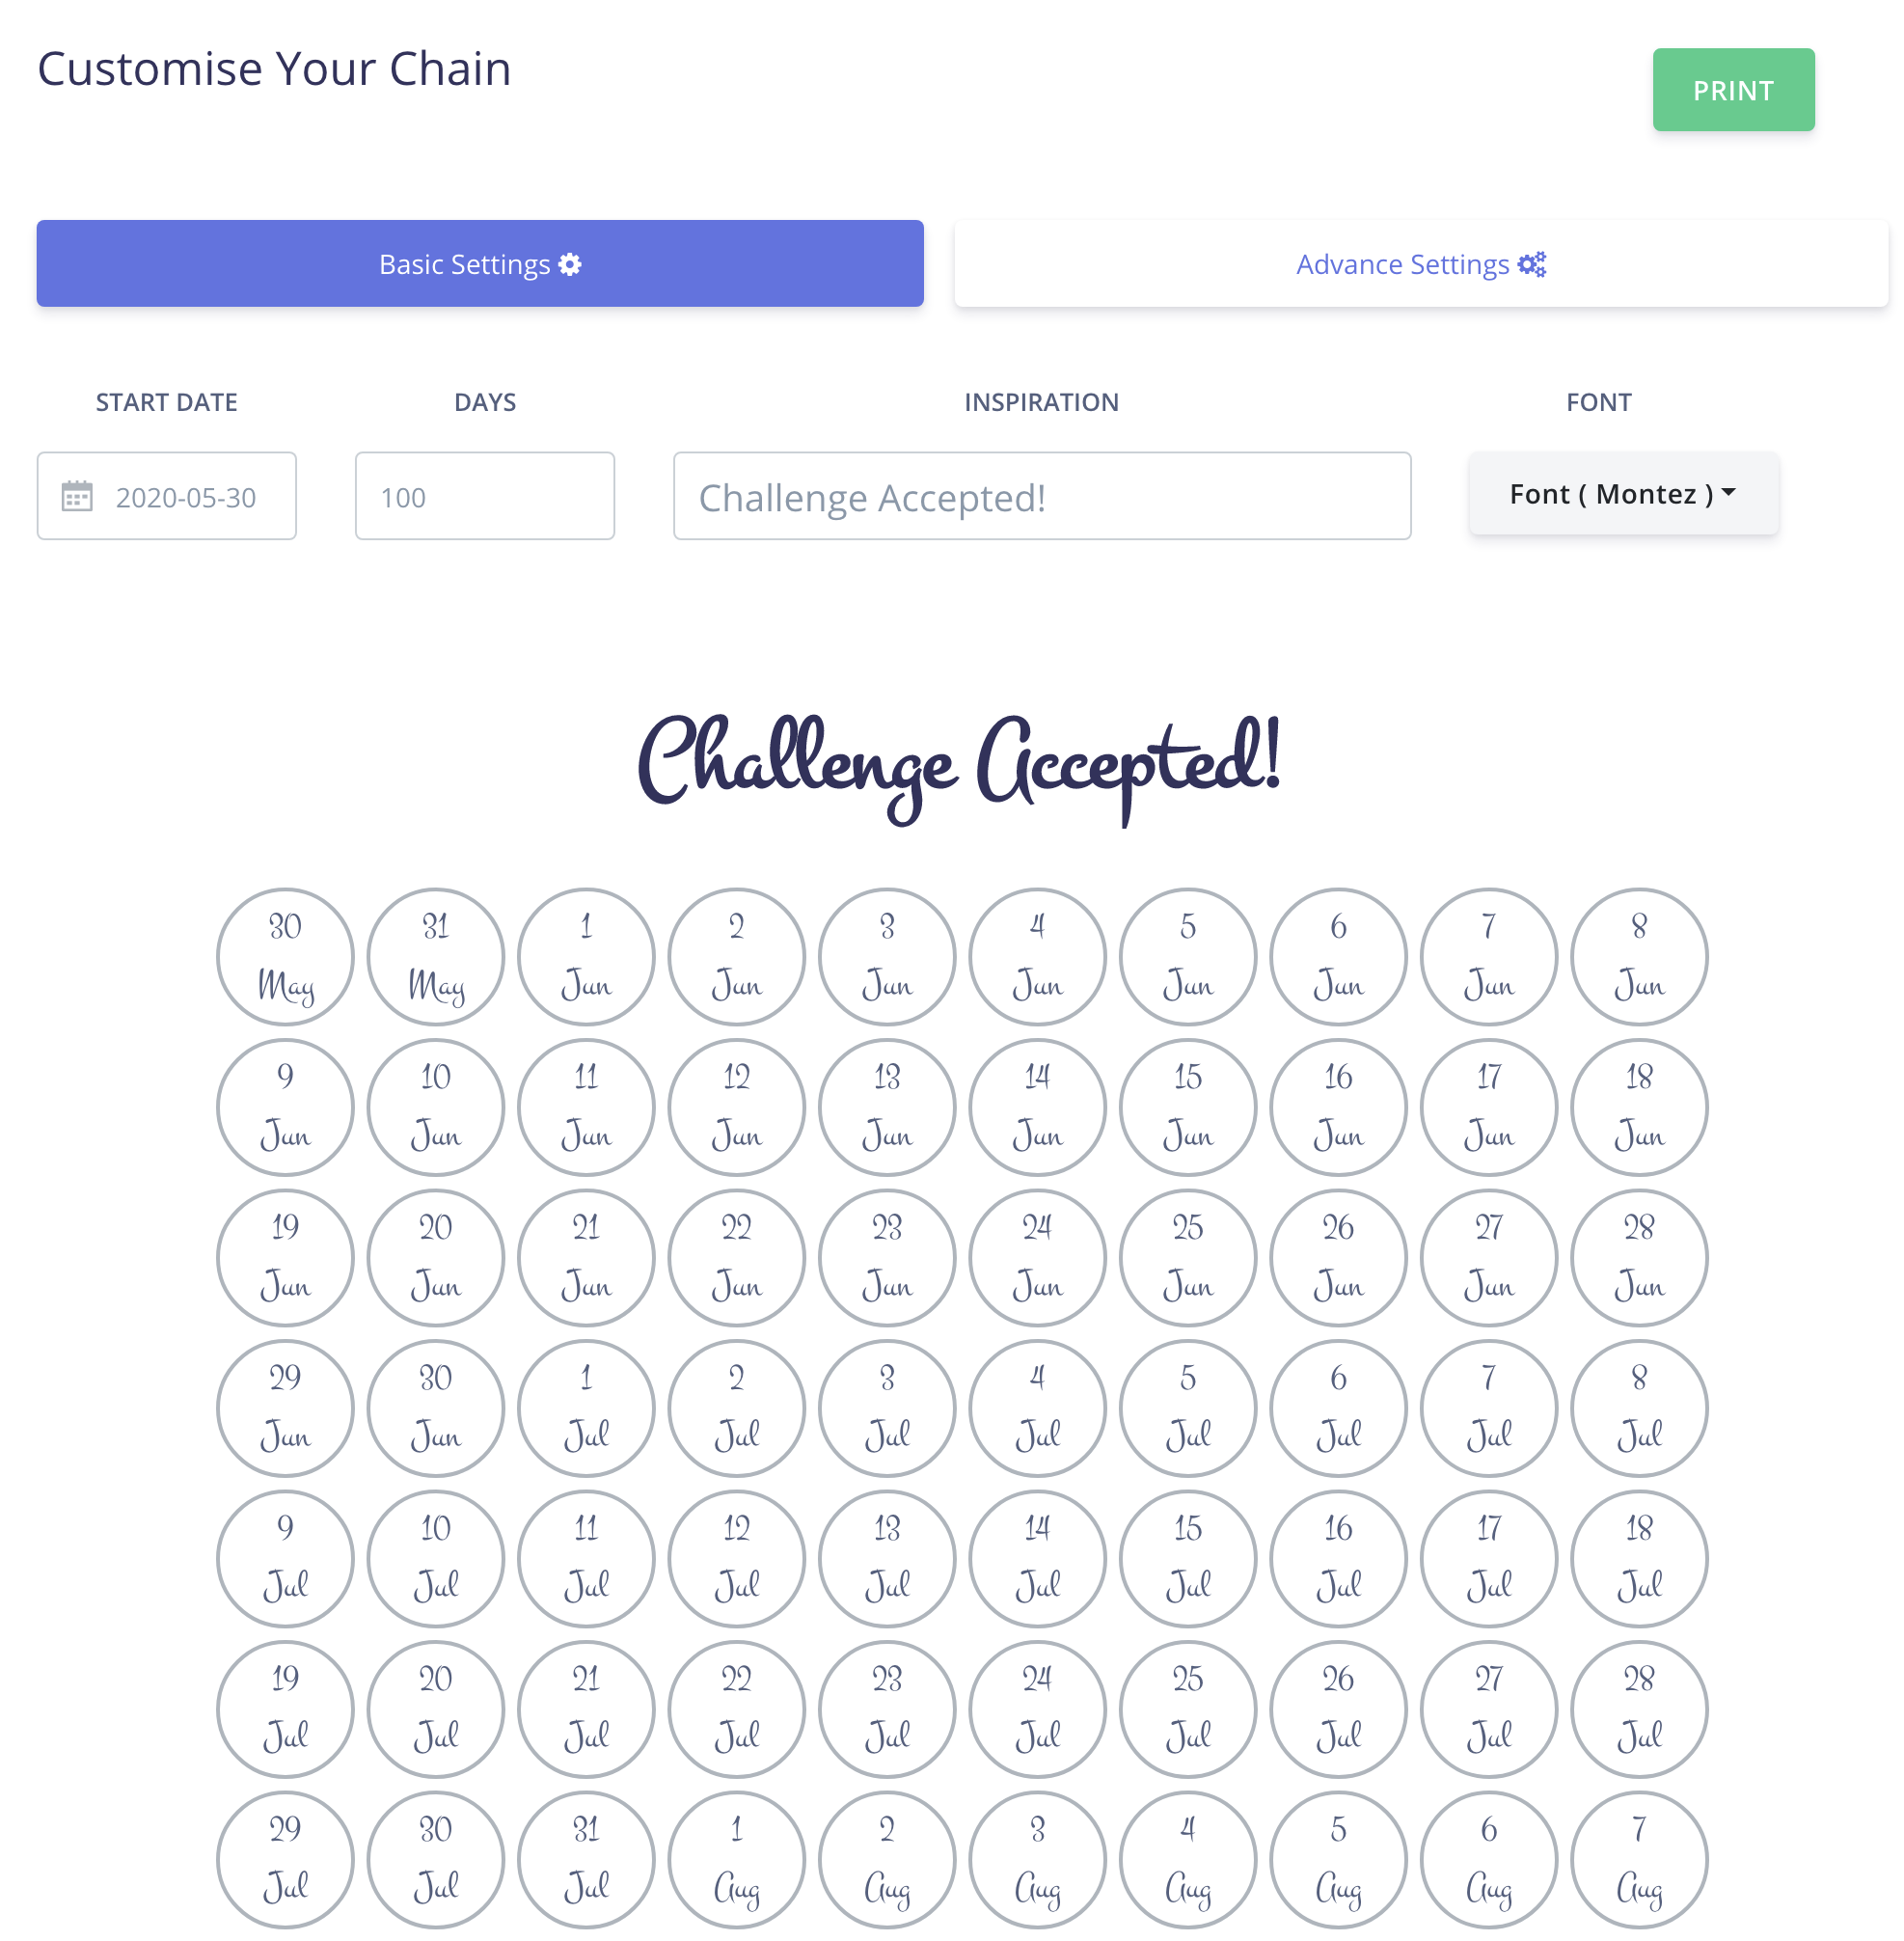
Task: Mark the 1 Aug day circle
Action: (x=737, y=1859)
